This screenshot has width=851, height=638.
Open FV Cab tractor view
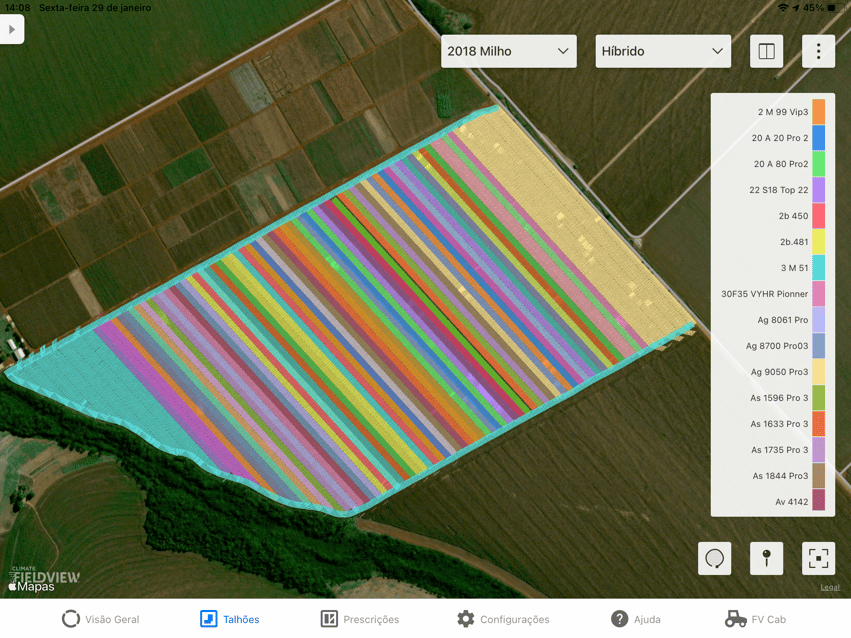(755, 619)
